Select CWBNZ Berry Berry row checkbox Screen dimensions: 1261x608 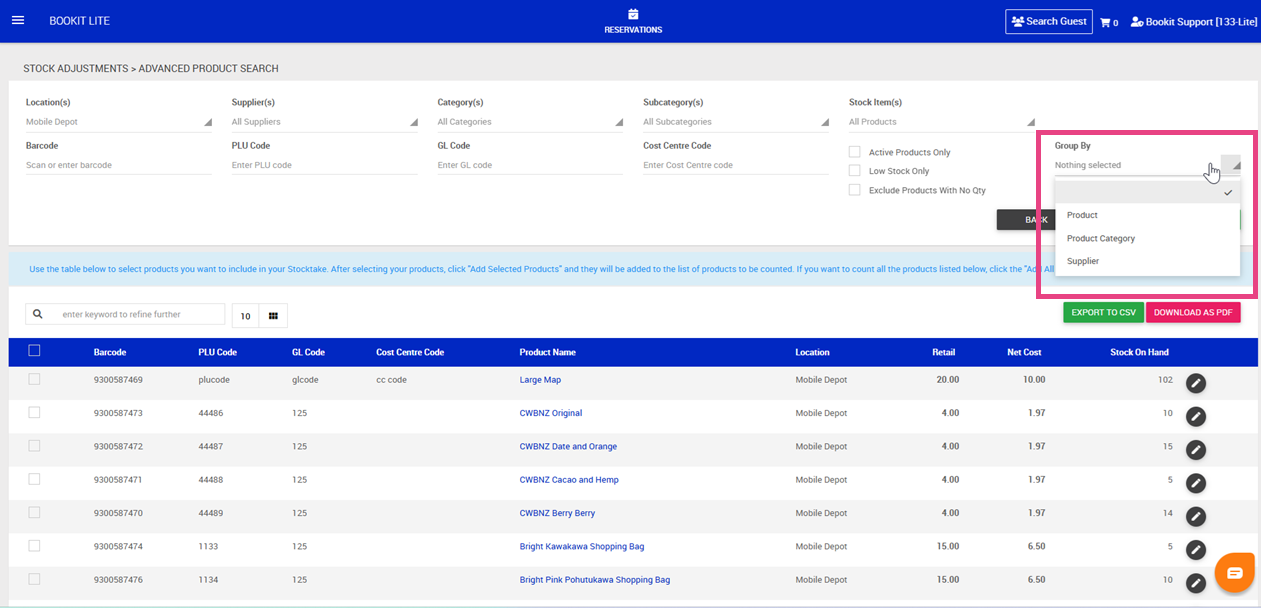[x=34, y=512]
